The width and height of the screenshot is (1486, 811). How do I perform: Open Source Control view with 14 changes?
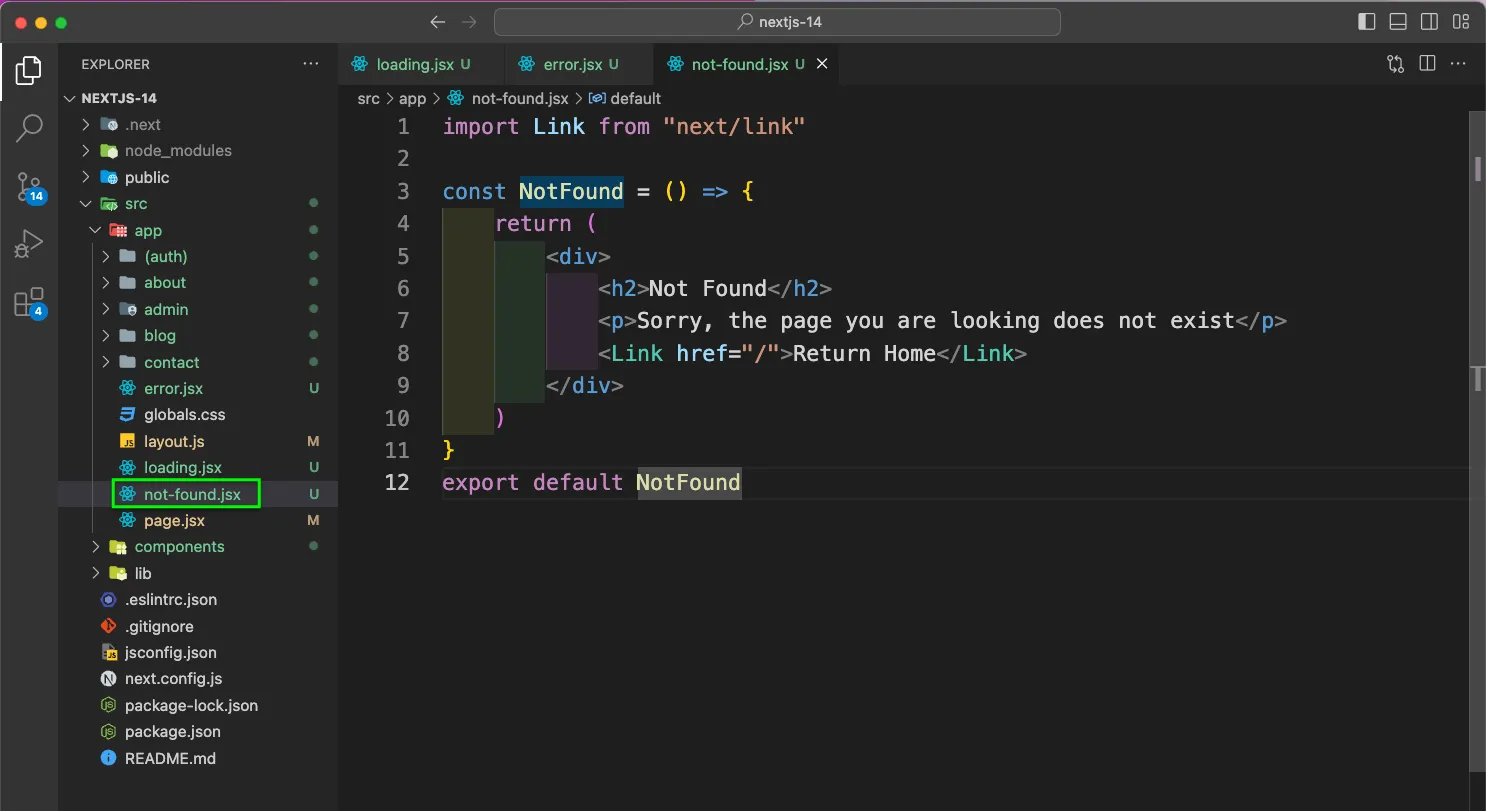(x=29, y=186)
